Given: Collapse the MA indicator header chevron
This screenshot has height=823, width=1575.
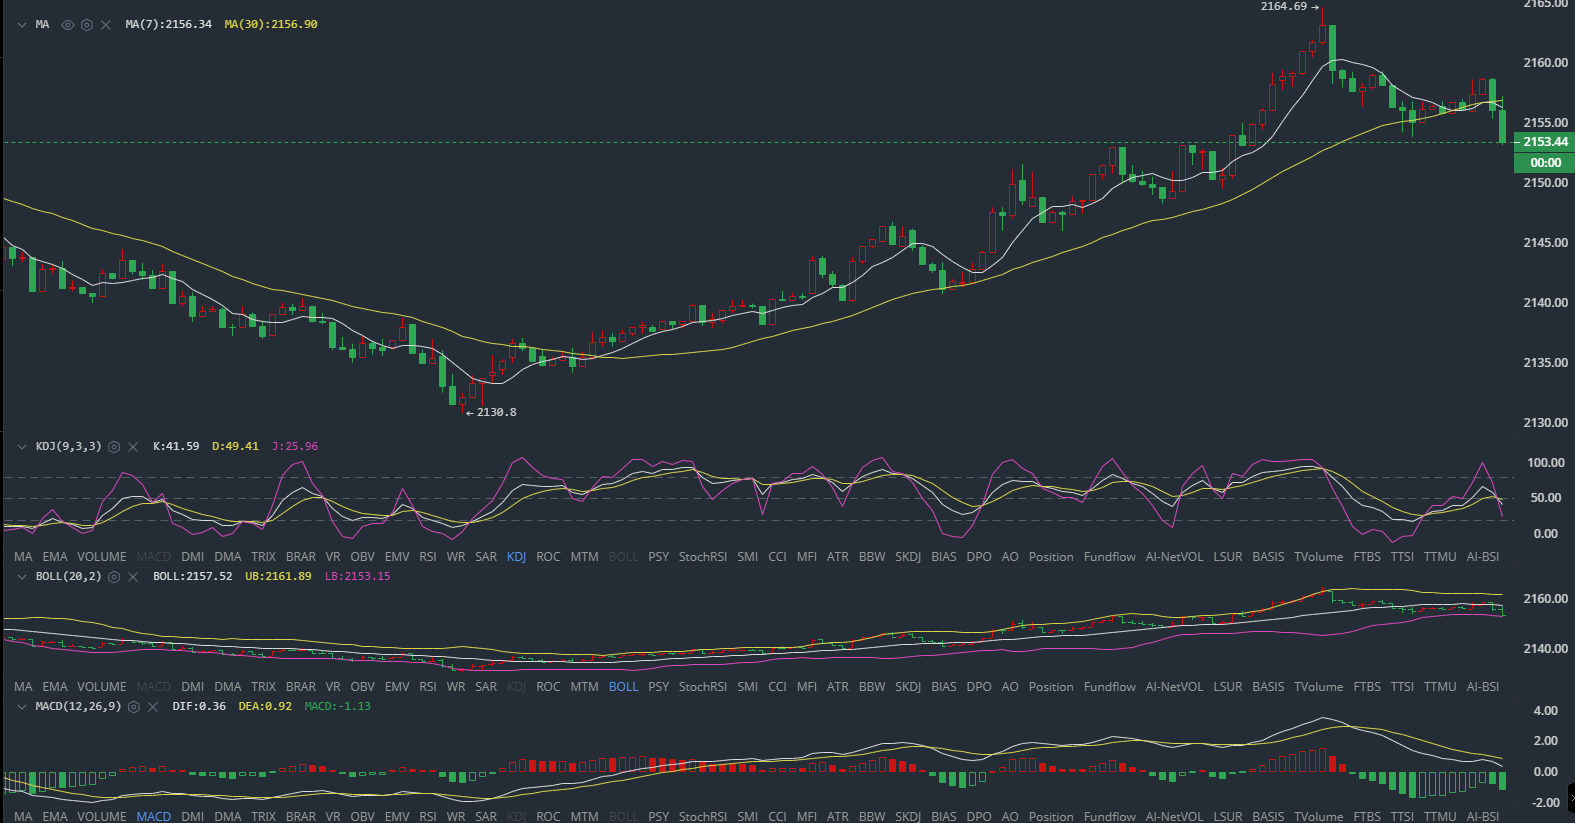Looking at the screenshot, I should click(22, 25).
